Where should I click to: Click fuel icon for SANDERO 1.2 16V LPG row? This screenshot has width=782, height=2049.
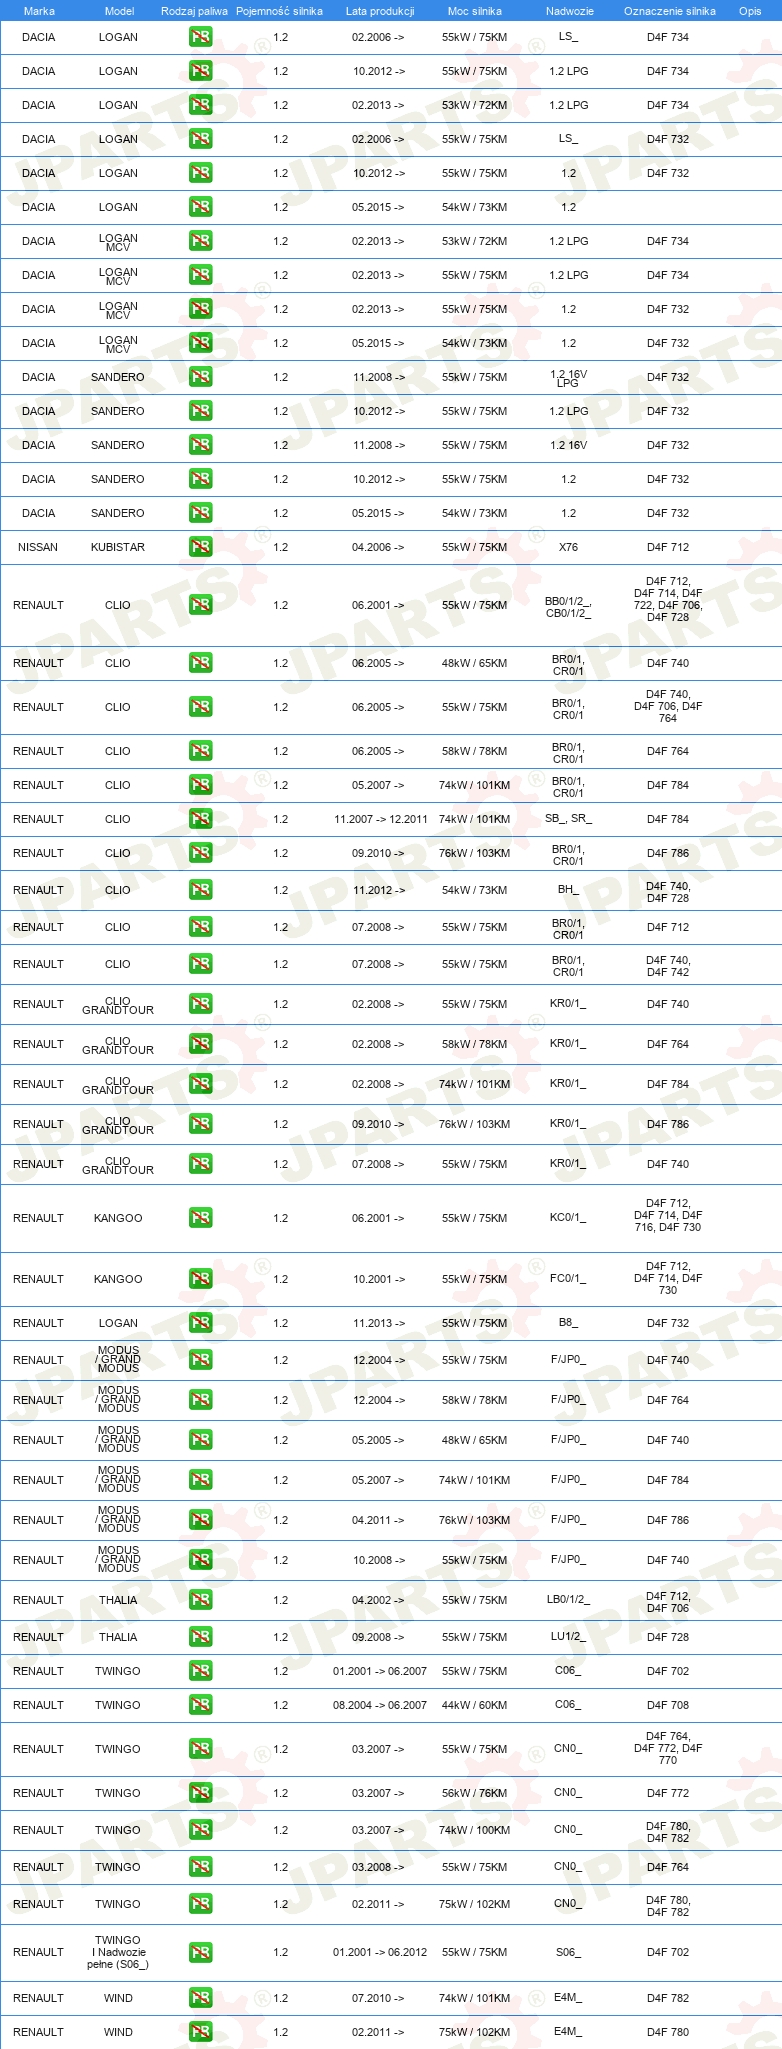click(201, 377)
